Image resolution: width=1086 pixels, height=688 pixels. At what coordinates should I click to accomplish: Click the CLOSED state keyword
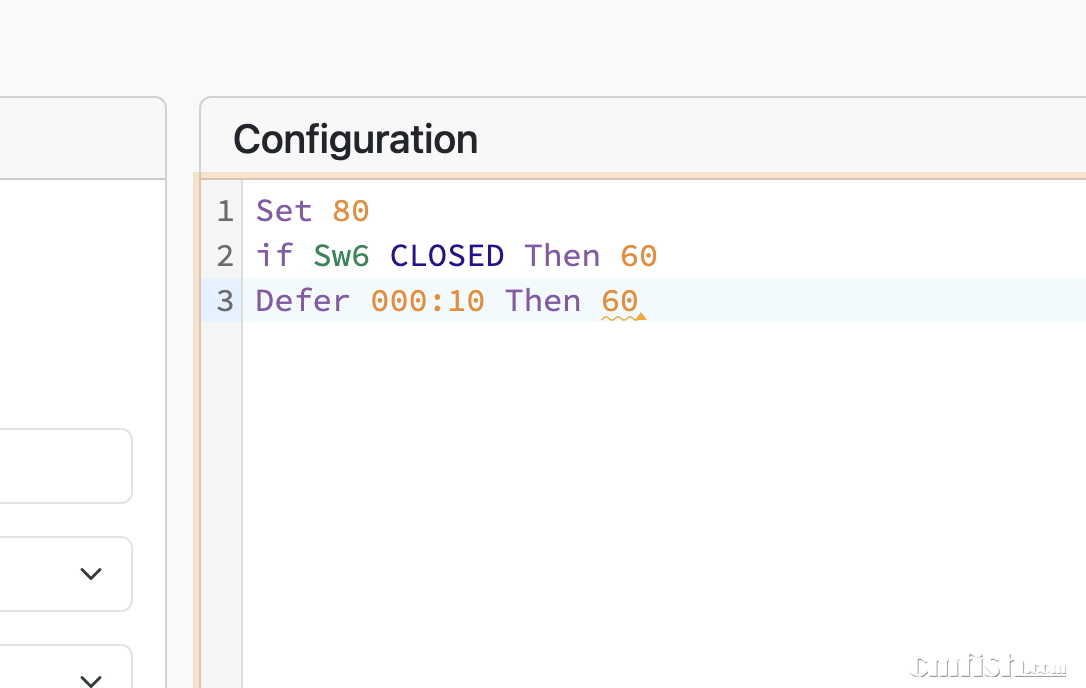[447, 256]
